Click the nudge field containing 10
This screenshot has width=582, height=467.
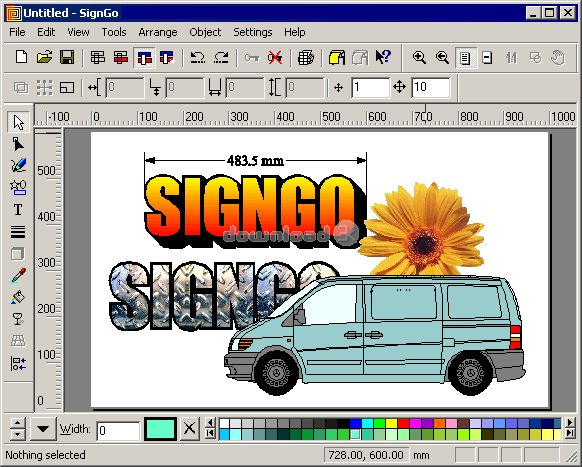(431, 88)
